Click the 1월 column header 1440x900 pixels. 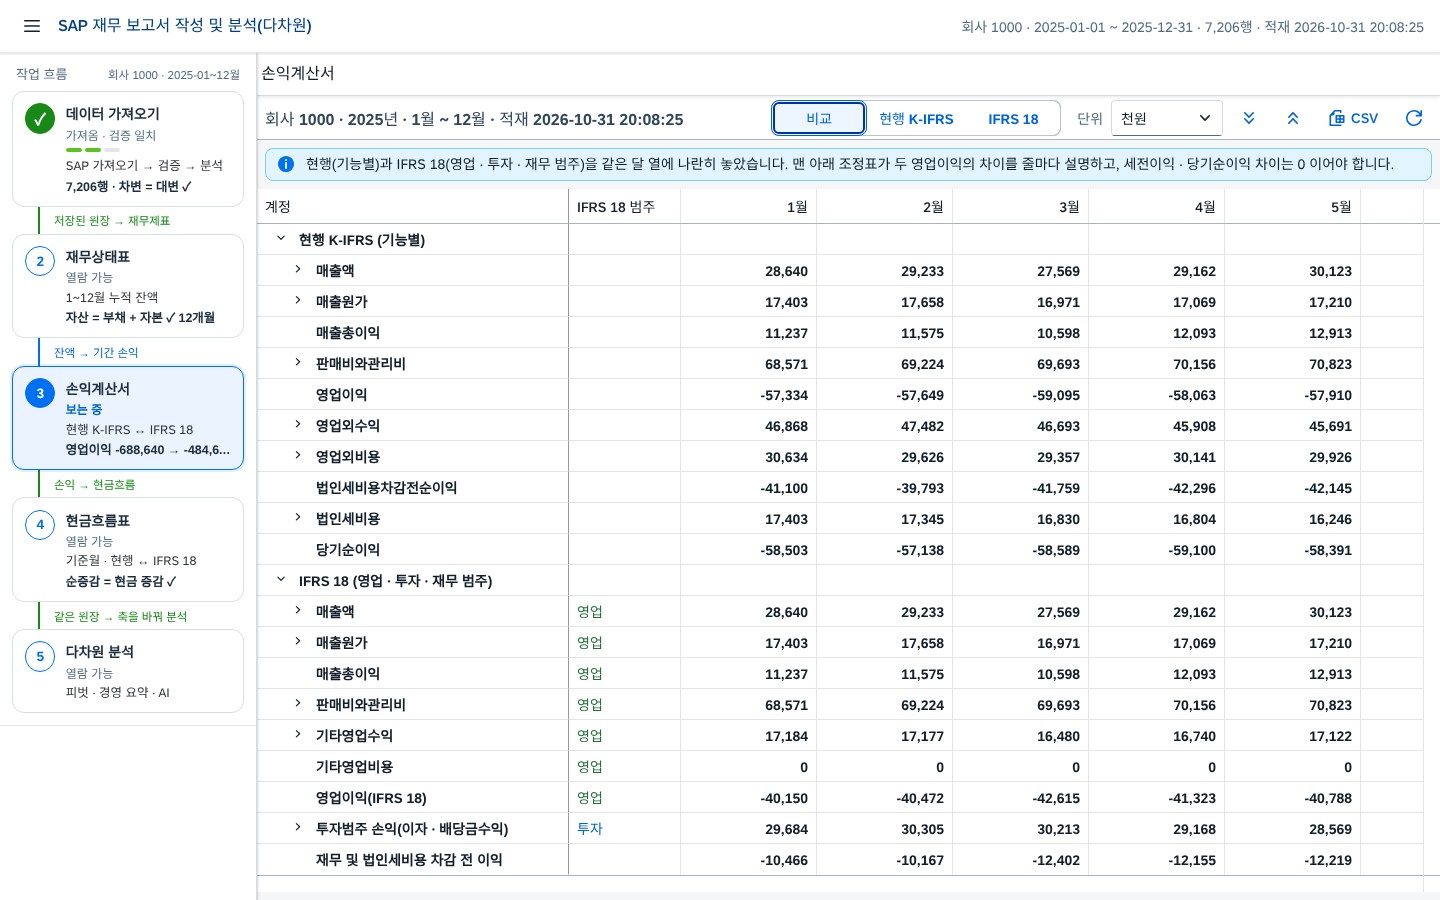point(749,207)
